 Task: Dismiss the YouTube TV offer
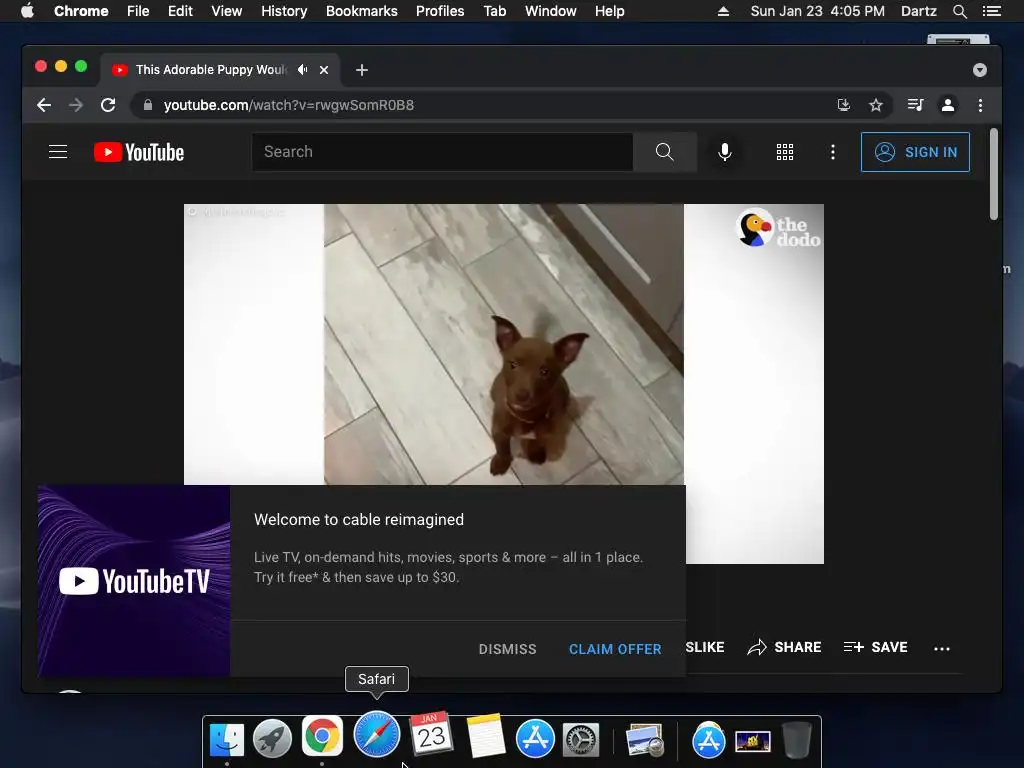click(x=507, y=649)
